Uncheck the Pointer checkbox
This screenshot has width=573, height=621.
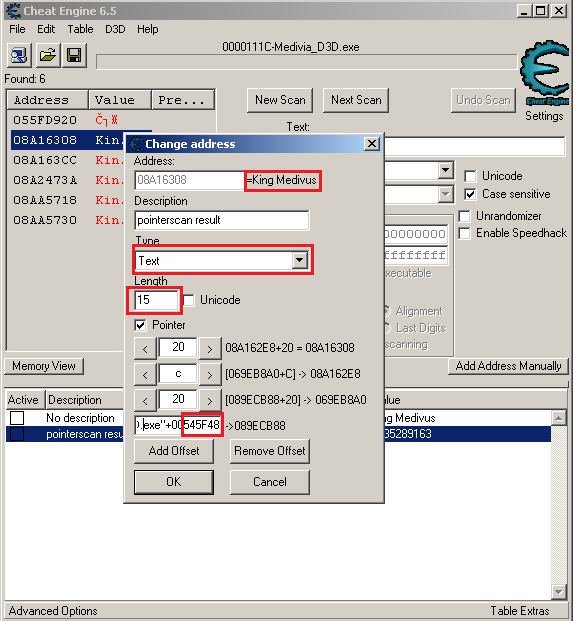pos(140,325)
